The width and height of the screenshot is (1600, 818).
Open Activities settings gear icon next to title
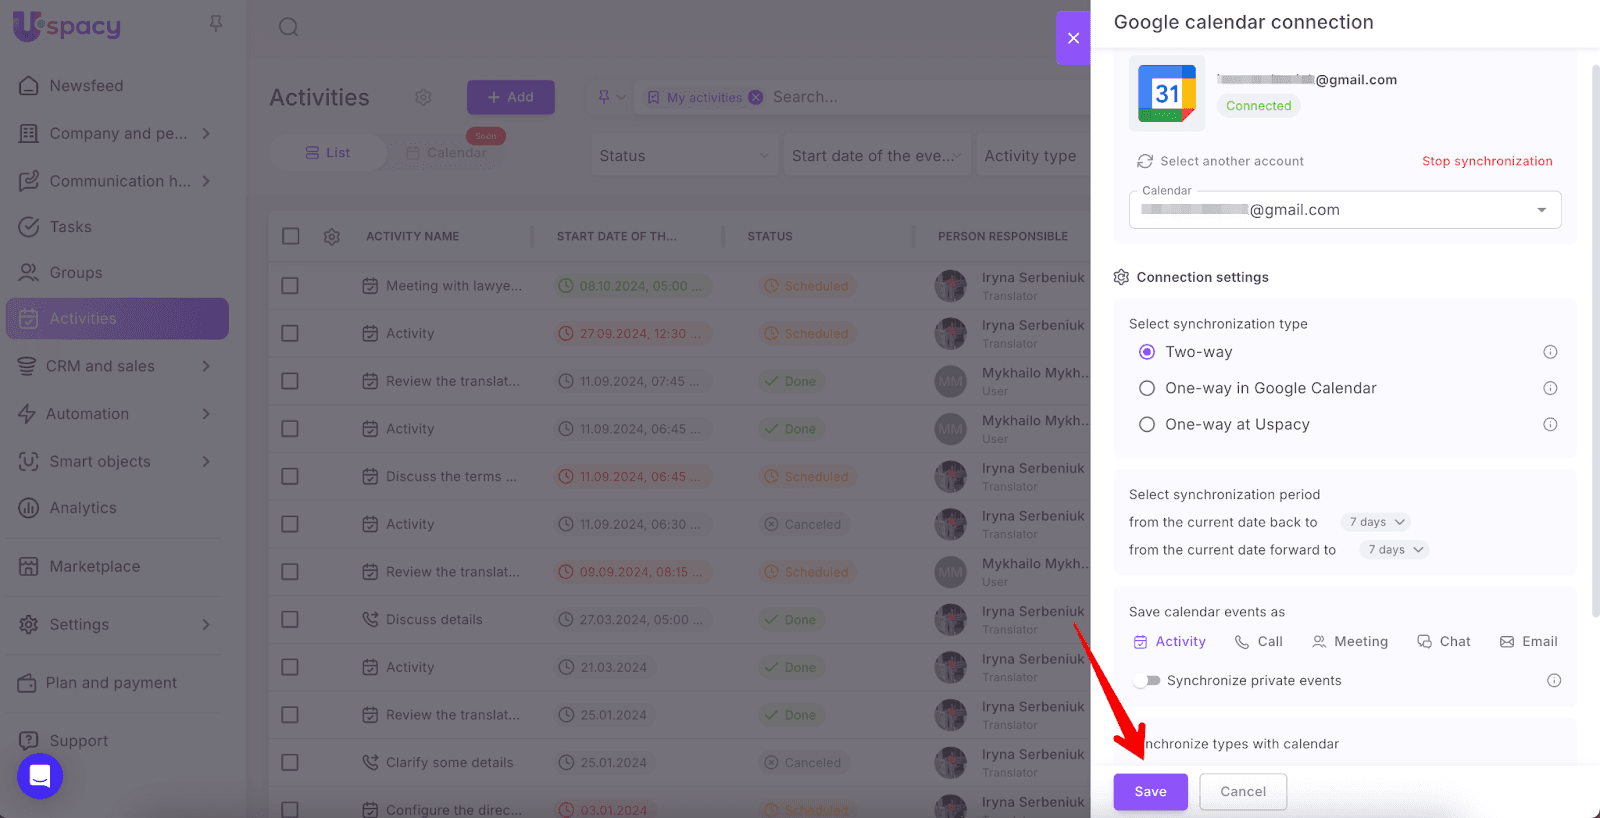tap(424, 97)
